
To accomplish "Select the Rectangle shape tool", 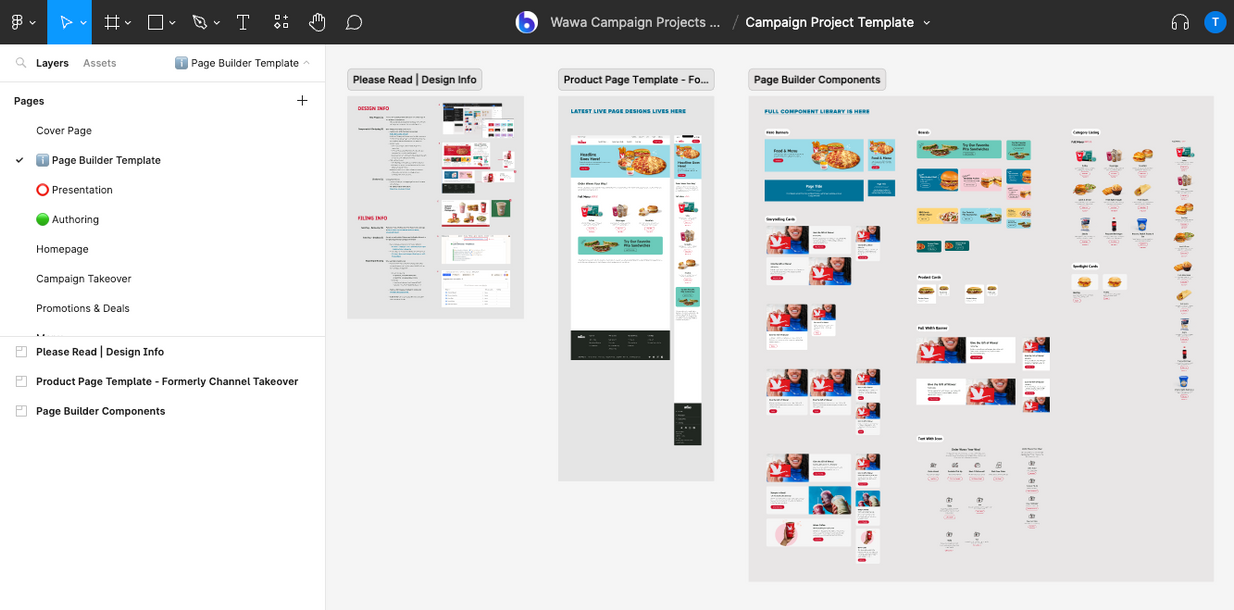I will click(156, 22).
